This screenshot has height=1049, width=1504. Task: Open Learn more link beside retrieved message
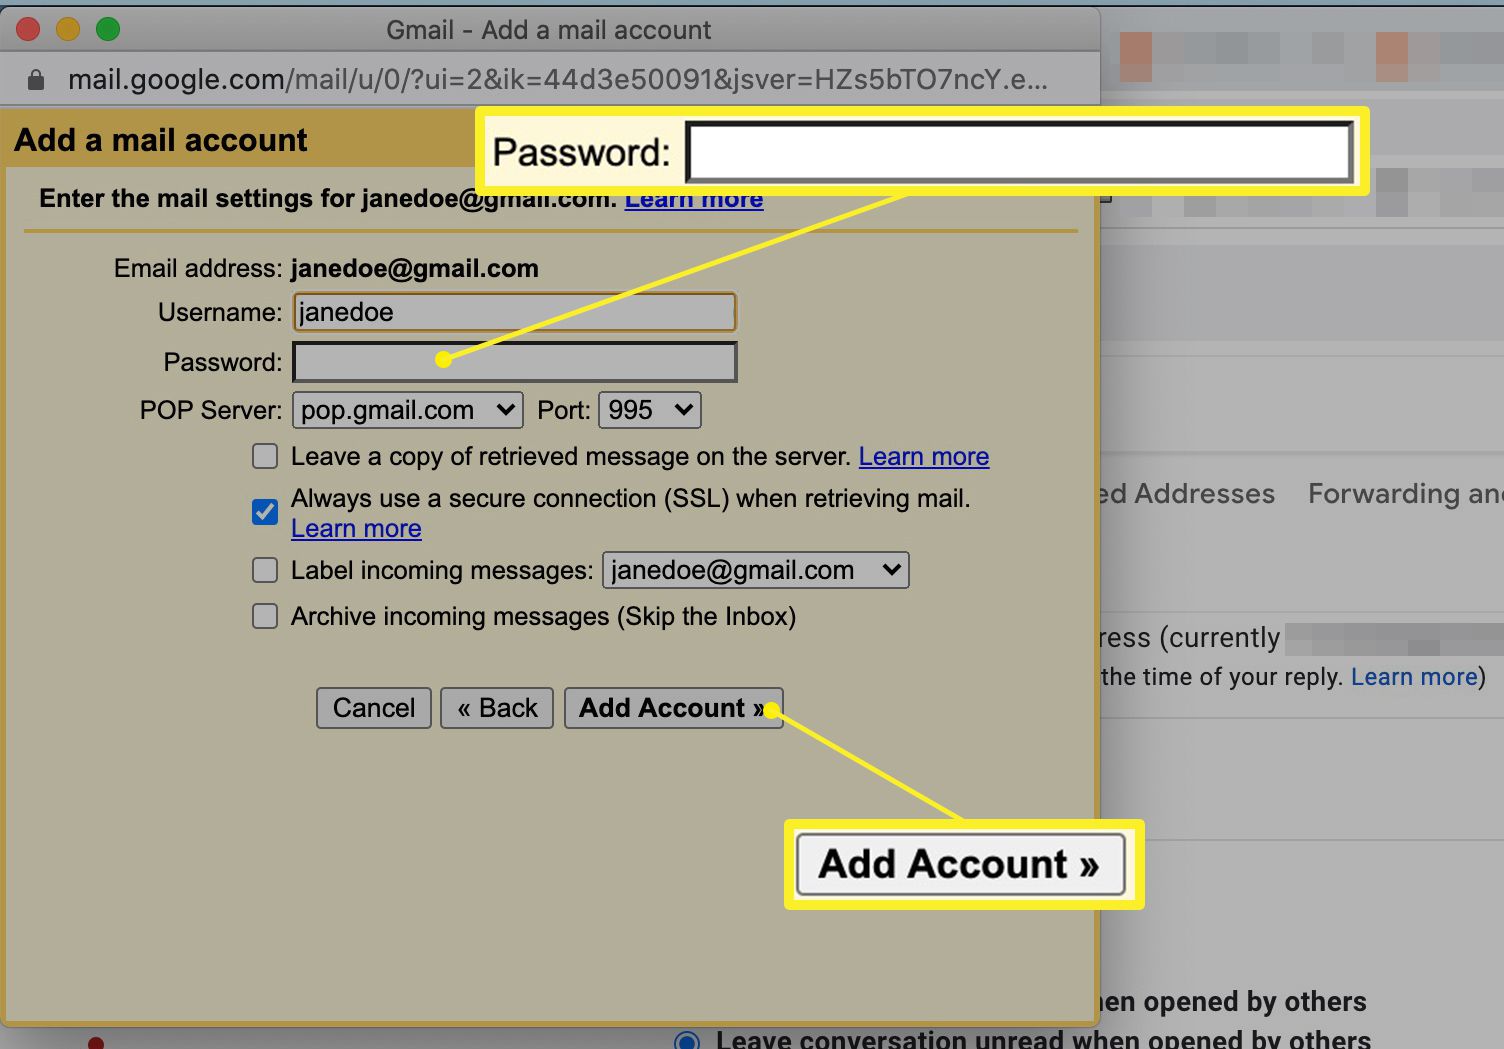click(924, 457)
